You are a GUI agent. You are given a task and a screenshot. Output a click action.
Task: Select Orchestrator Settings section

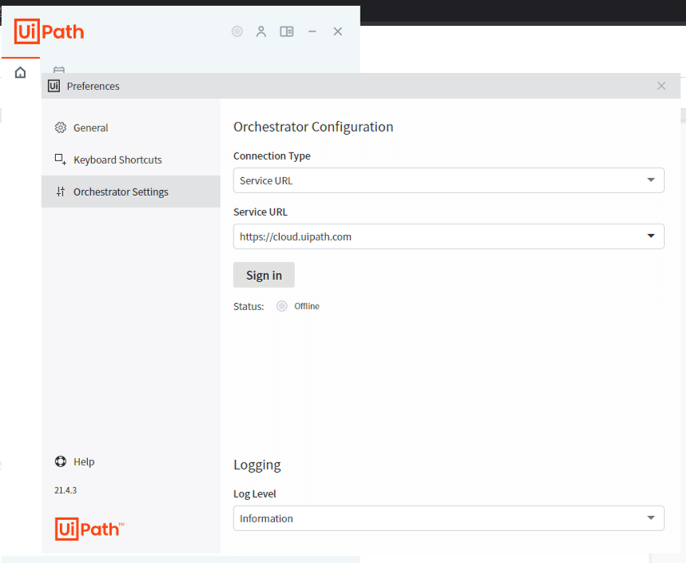(120, 192)
